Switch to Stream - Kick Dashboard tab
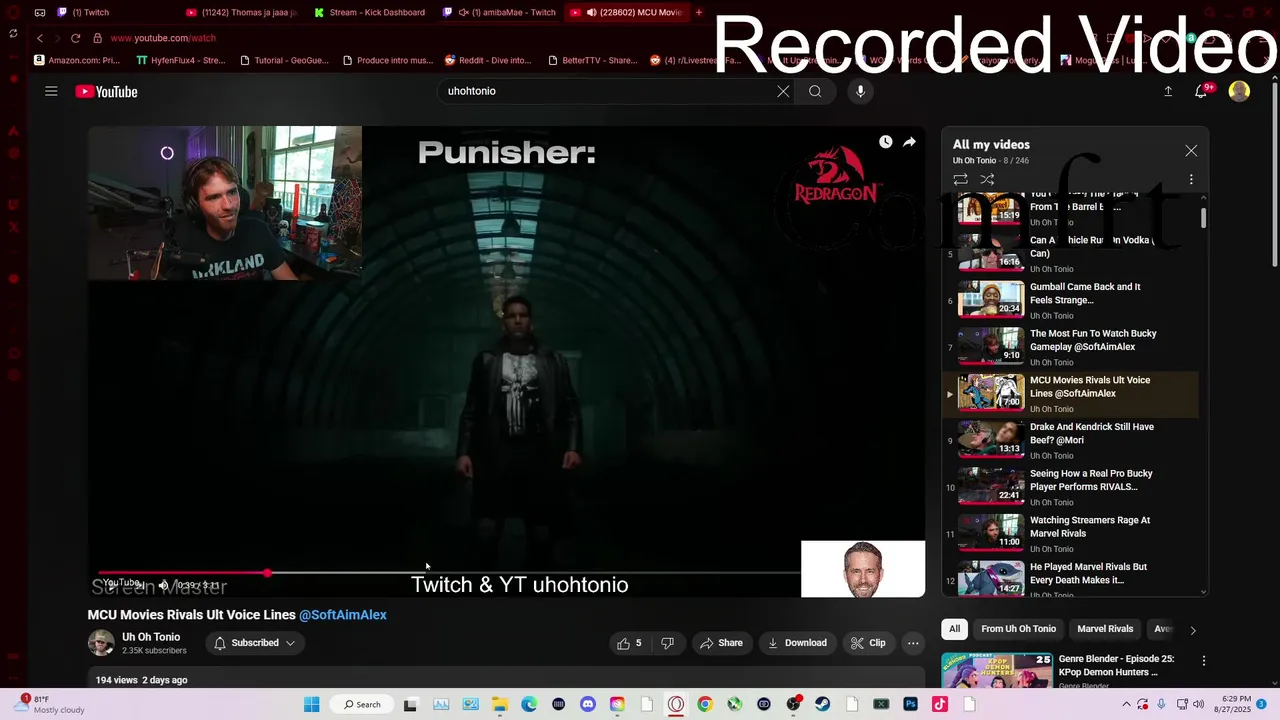 pyautogui.click(x=371, y=12)
